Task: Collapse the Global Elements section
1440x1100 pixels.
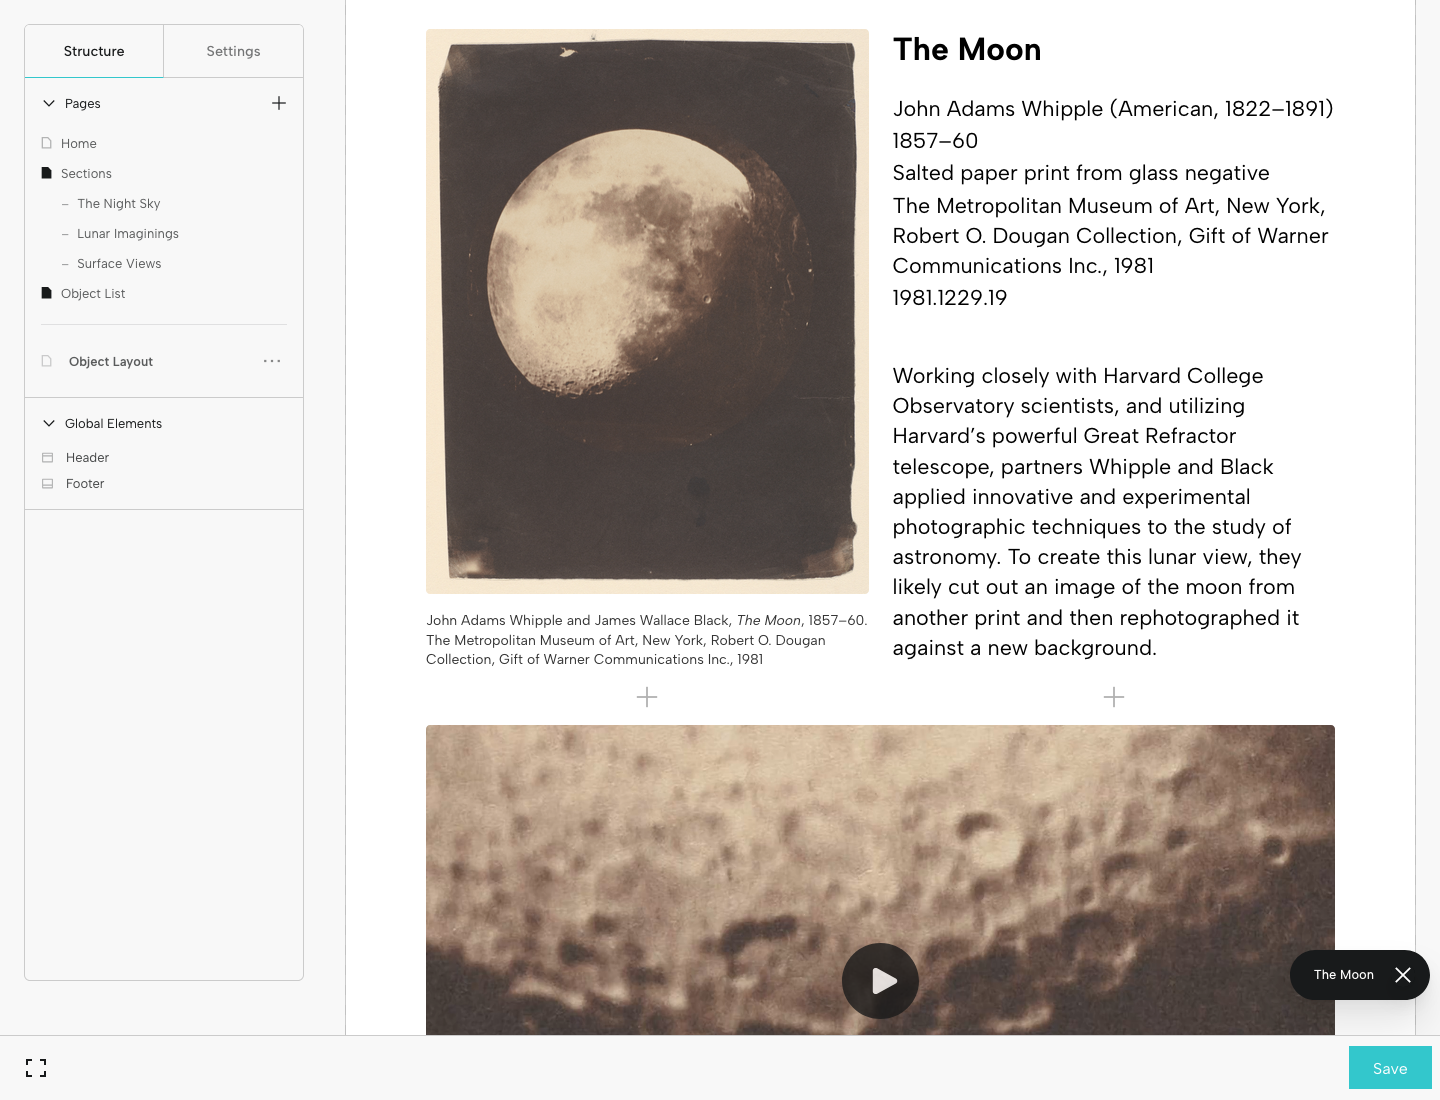Action: point(49,423)
